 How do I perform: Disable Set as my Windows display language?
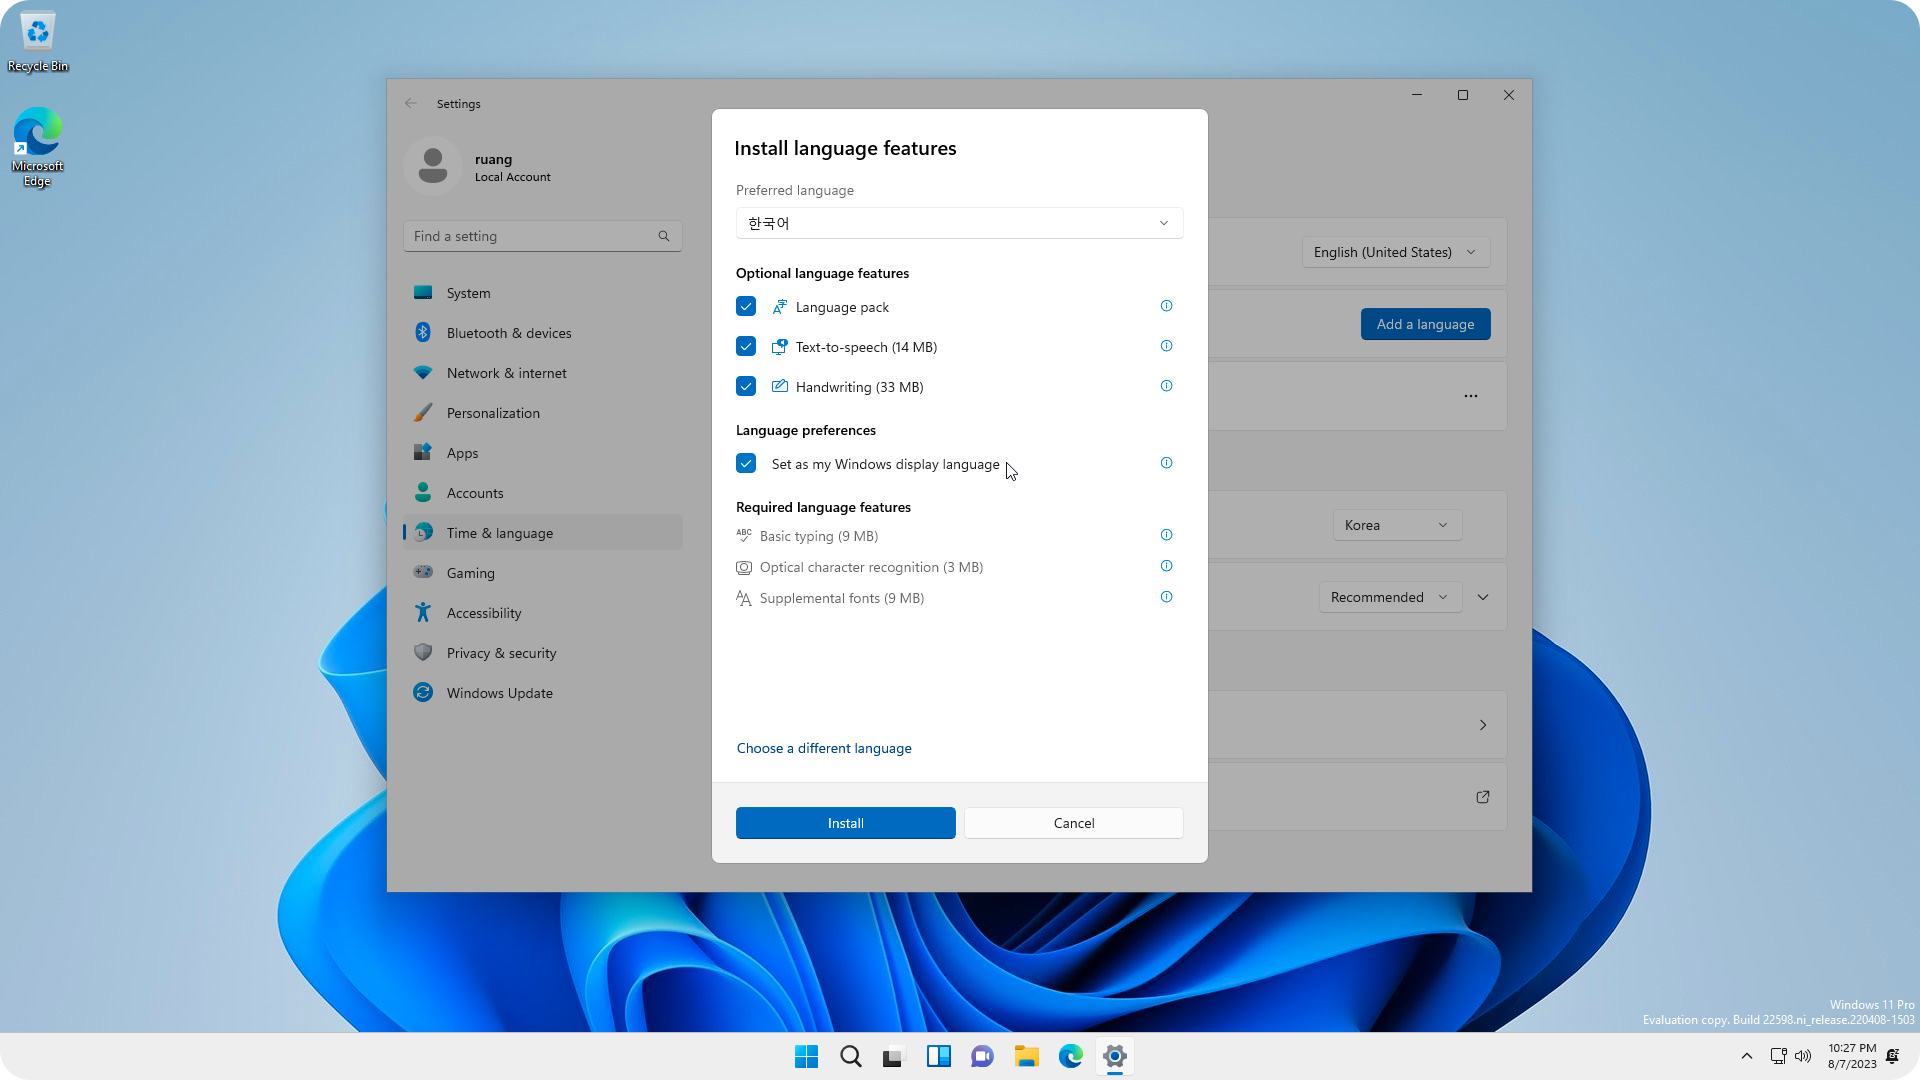746,463
